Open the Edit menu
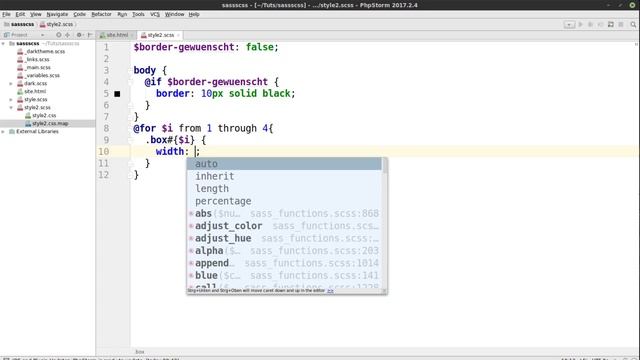Screen dimensions: 640x360 [x=20, y=14]
